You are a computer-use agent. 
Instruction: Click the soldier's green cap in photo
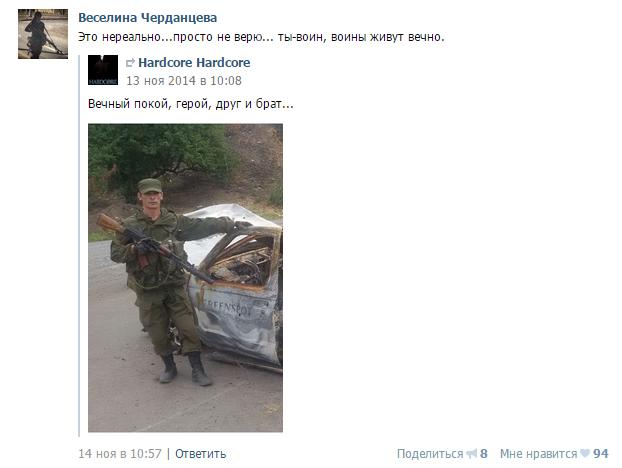pyautogui.click(x=150, y=186)
